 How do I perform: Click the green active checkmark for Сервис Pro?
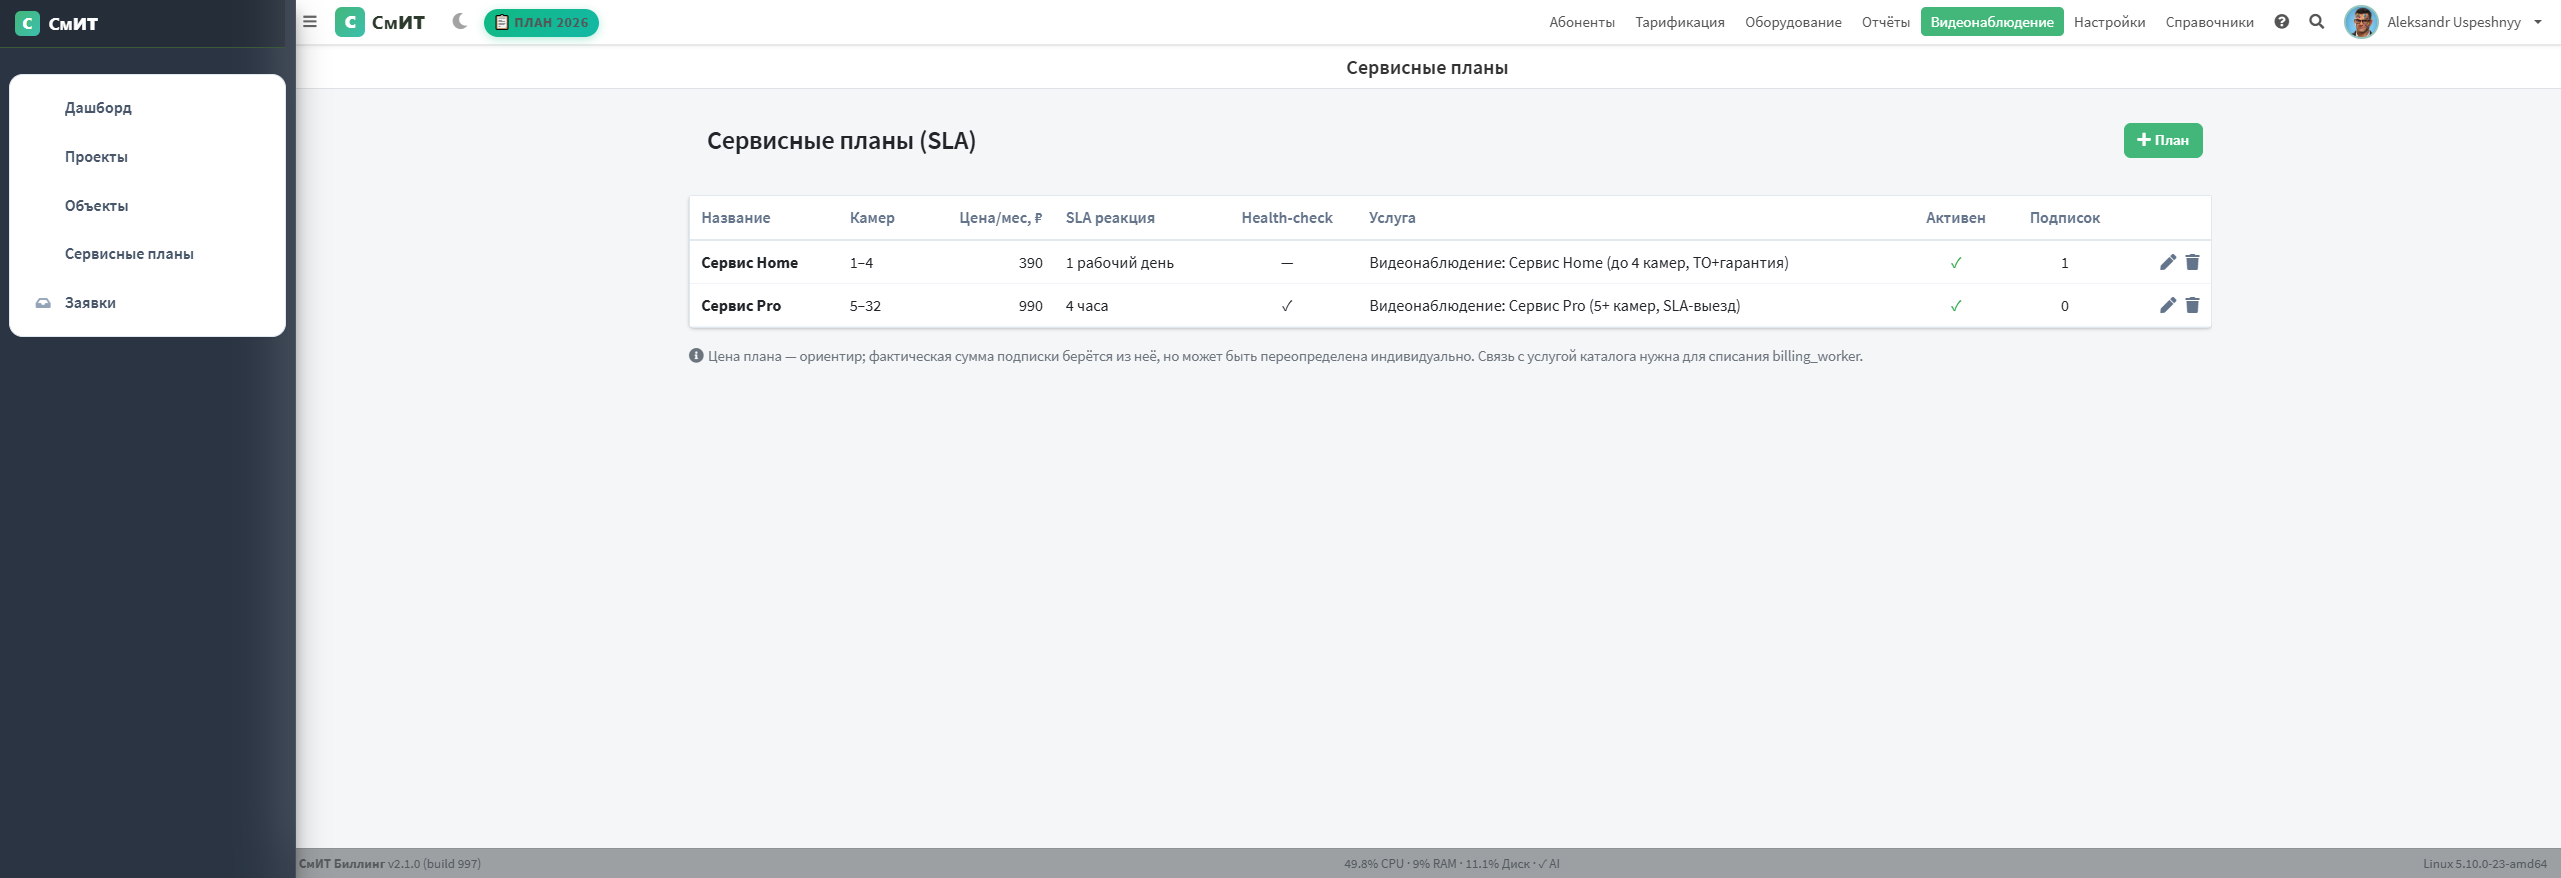click(1956, 306)
